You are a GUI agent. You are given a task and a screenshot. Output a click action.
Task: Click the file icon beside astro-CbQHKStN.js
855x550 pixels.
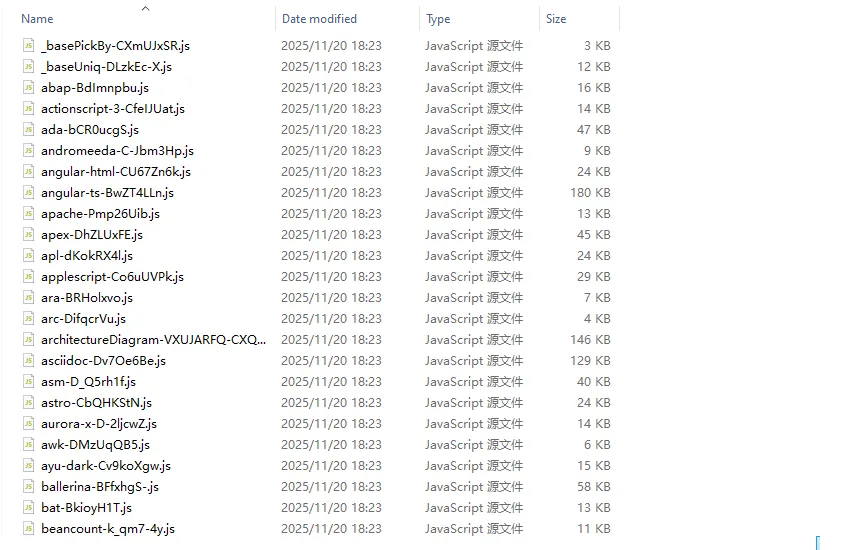28,402
